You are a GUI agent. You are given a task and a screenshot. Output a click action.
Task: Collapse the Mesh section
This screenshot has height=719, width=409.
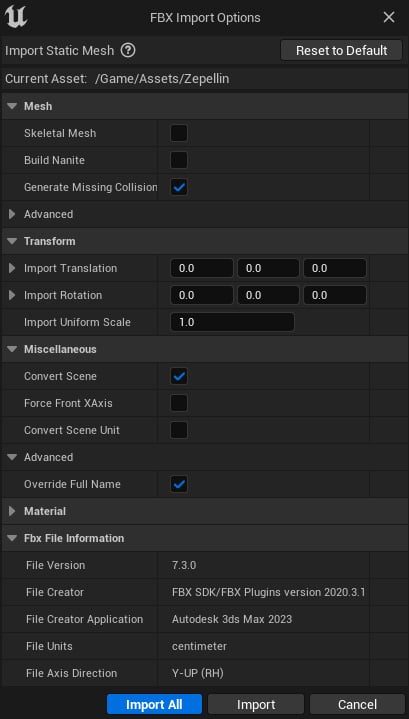point(12,106)
